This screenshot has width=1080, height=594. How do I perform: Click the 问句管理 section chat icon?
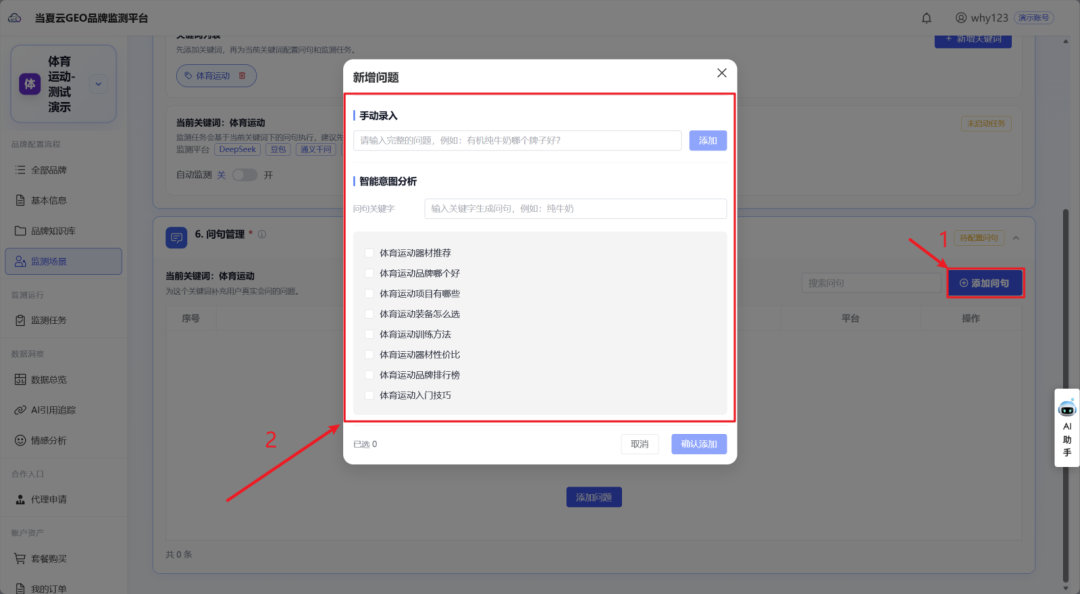(x=176, y=237)
